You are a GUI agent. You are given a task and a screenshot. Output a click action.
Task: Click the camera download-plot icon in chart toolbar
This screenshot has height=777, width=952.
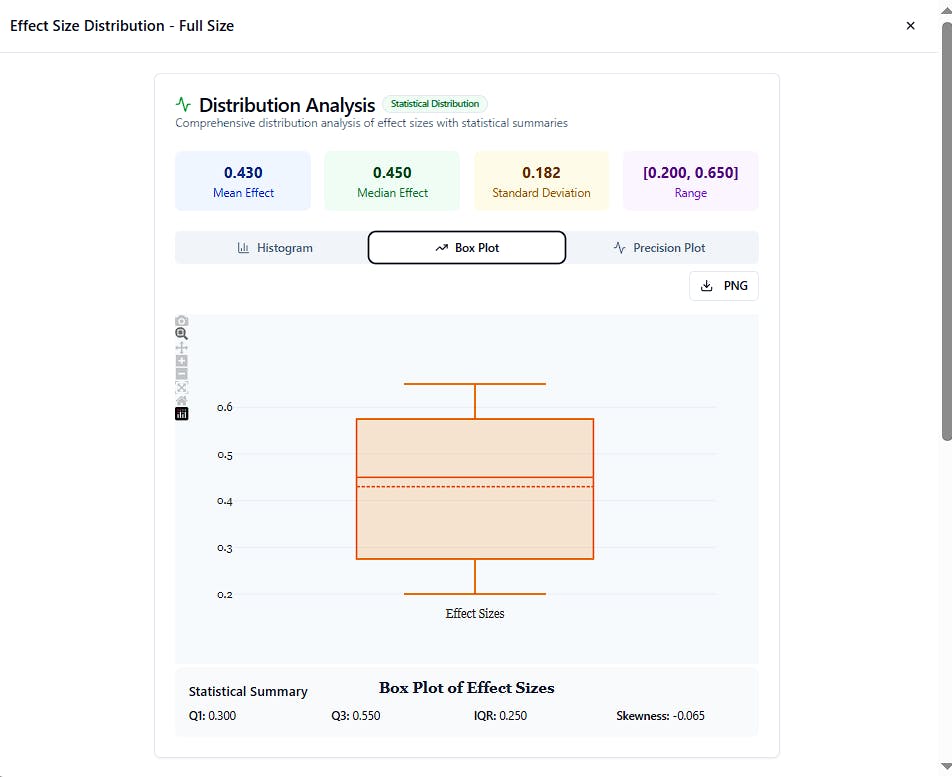click(182, 321)
